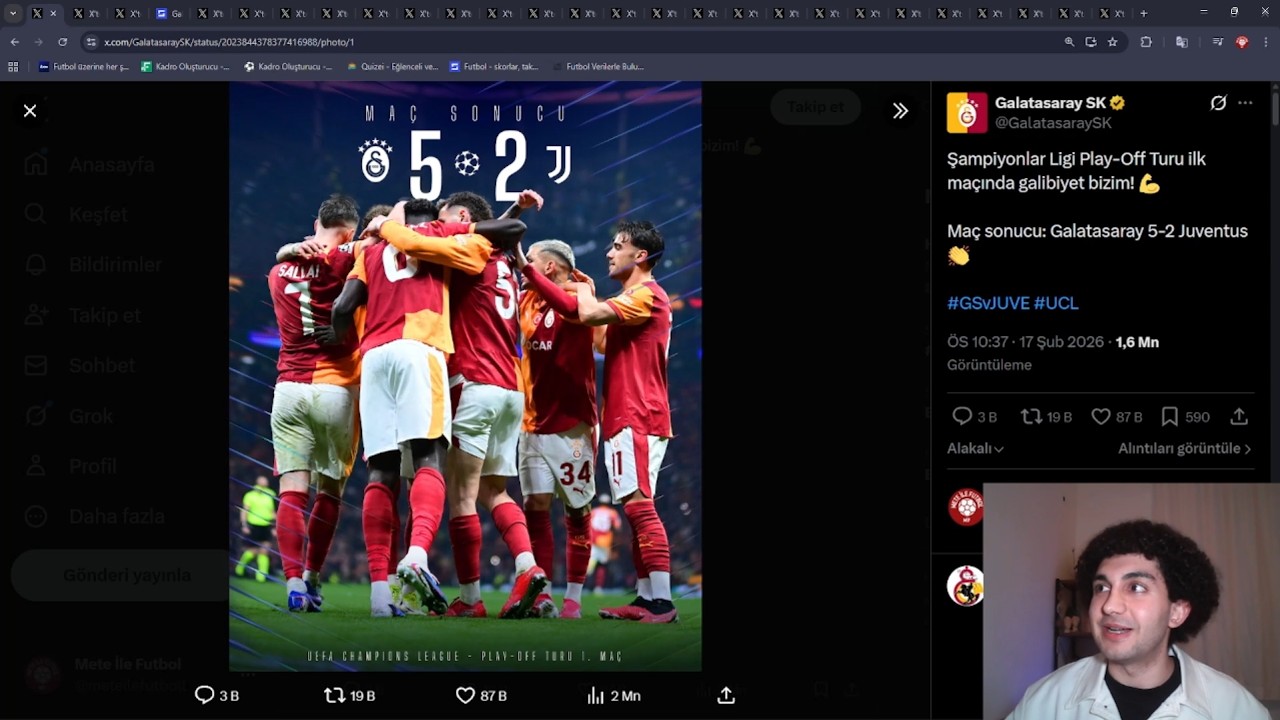1280x720 pixels.
Task: Open first reply's red circular avatar
Action: (x=965, y=508)
